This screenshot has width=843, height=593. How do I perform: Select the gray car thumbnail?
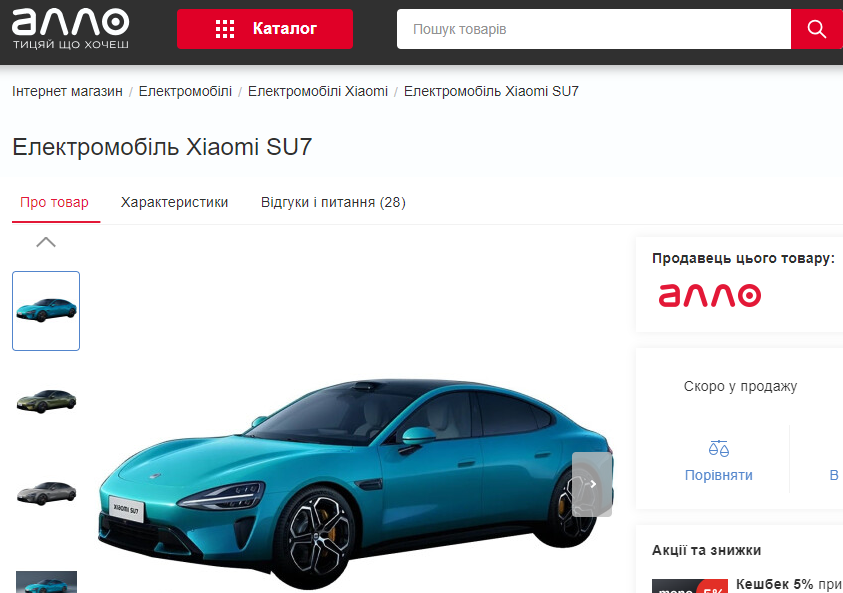[x=46, y=491]
